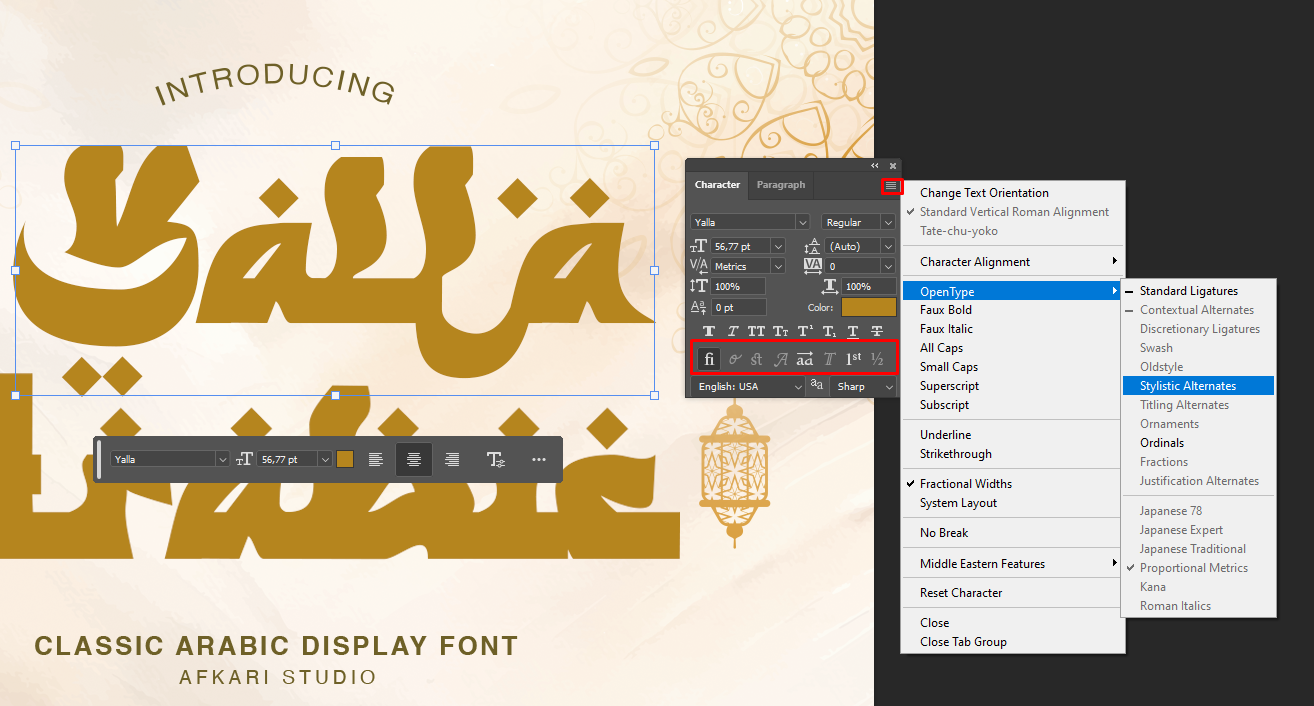Click baseline shift icon in Character panel
Image resolution: width=1314 pixels, height=706 pixels.
coord(698,307)
